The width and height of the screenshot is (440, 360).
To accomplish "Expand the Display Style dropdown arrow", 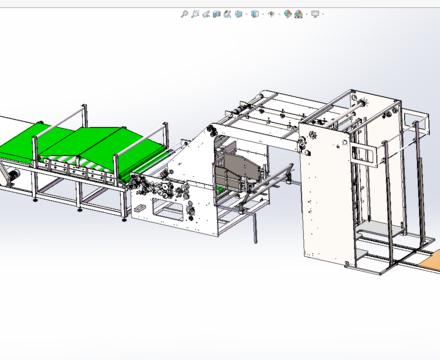I will (263, 14).
